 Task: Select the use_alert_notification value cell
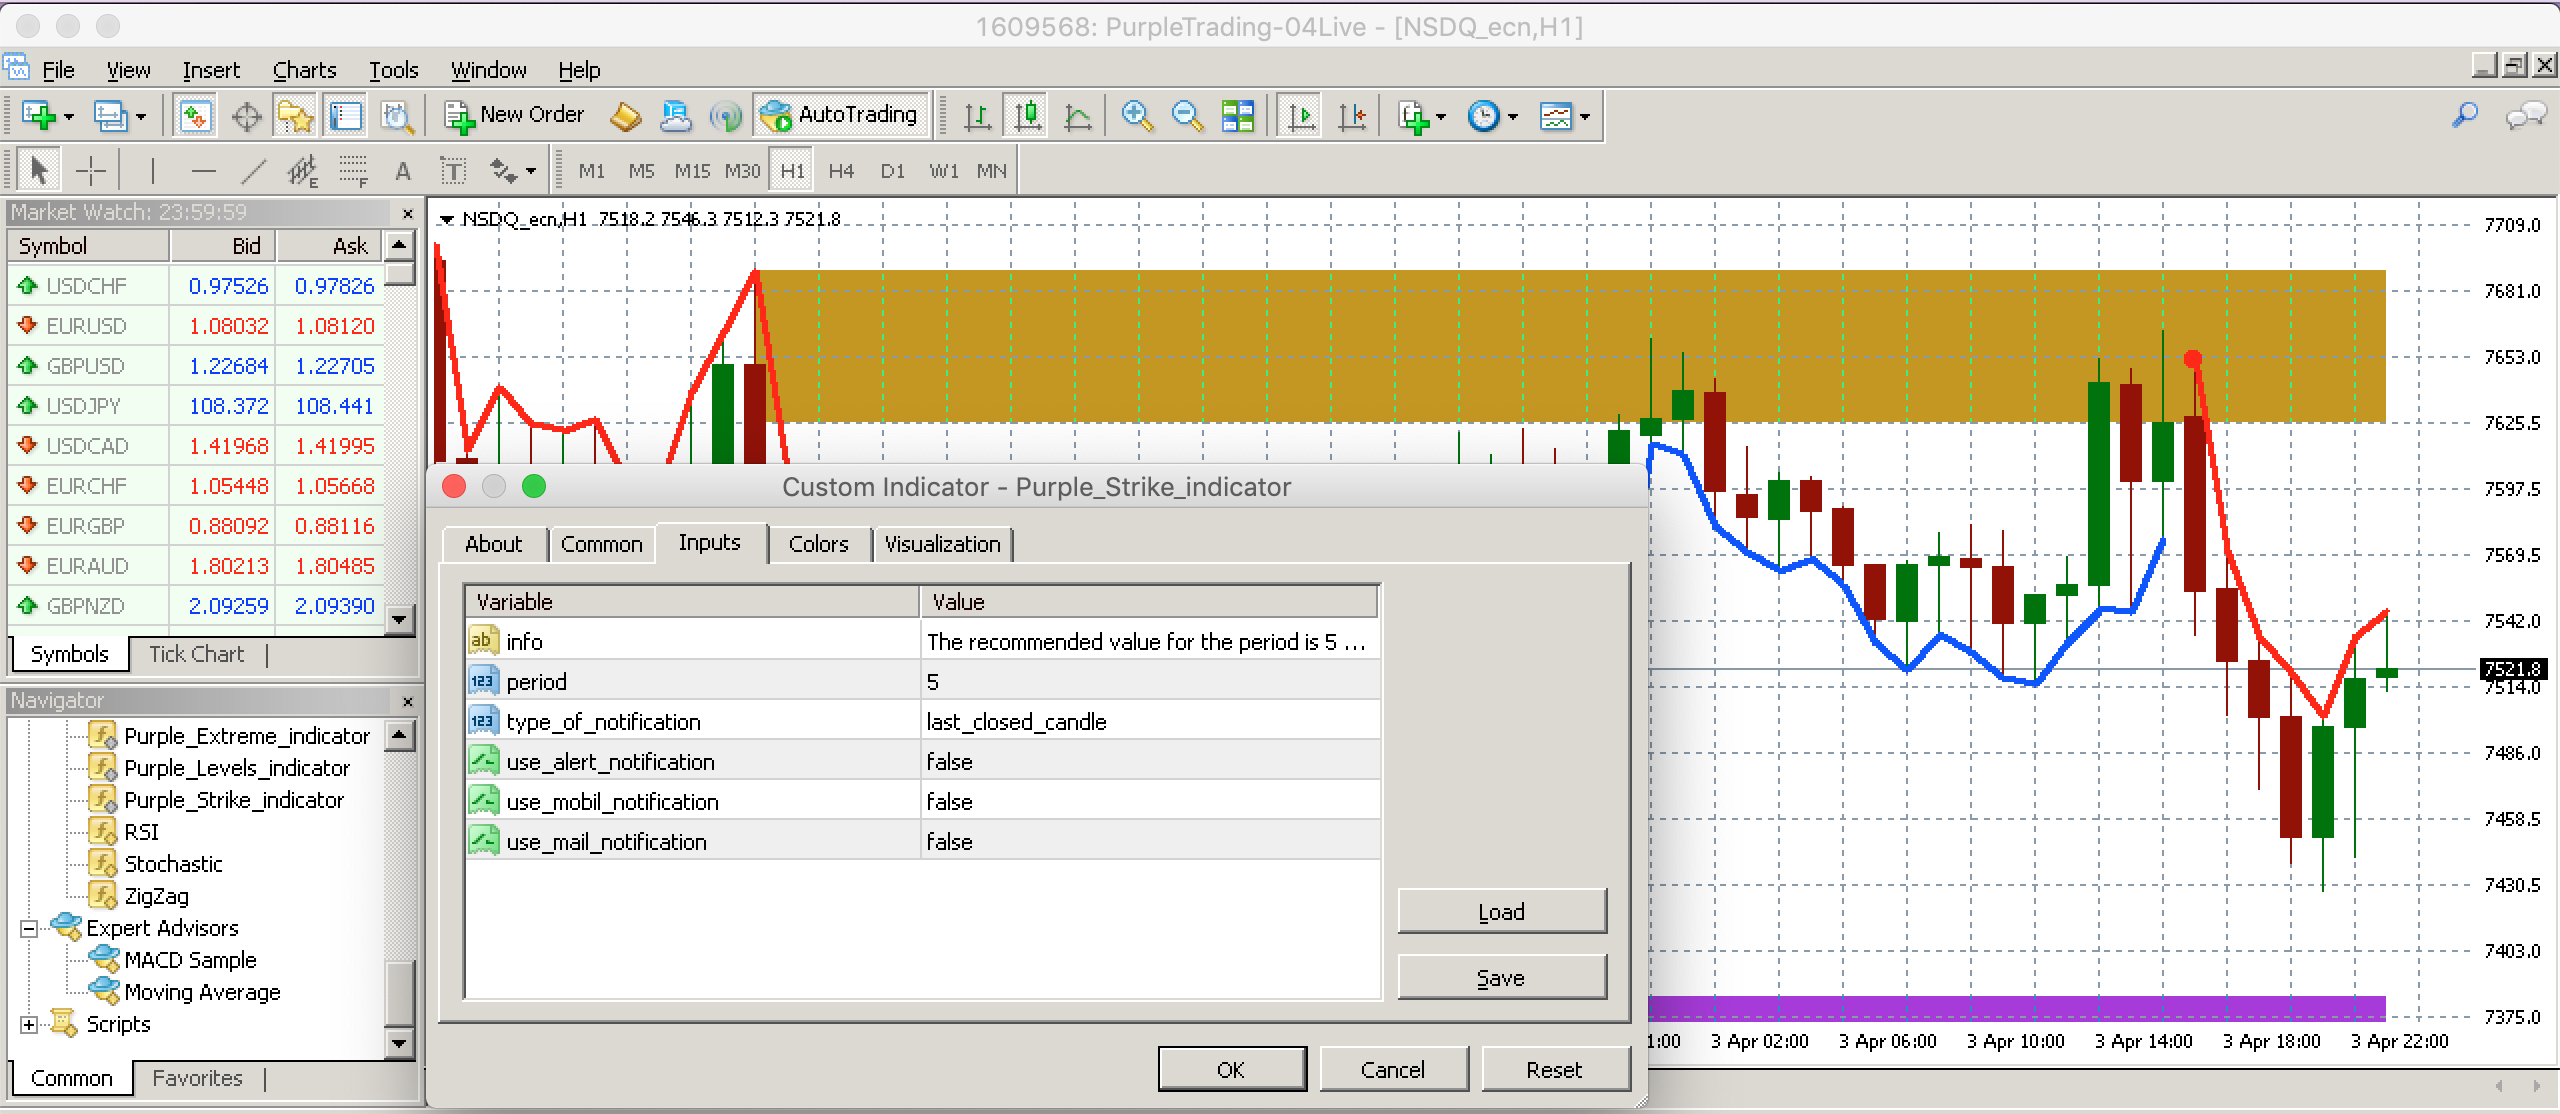(x=1149, y=762)
